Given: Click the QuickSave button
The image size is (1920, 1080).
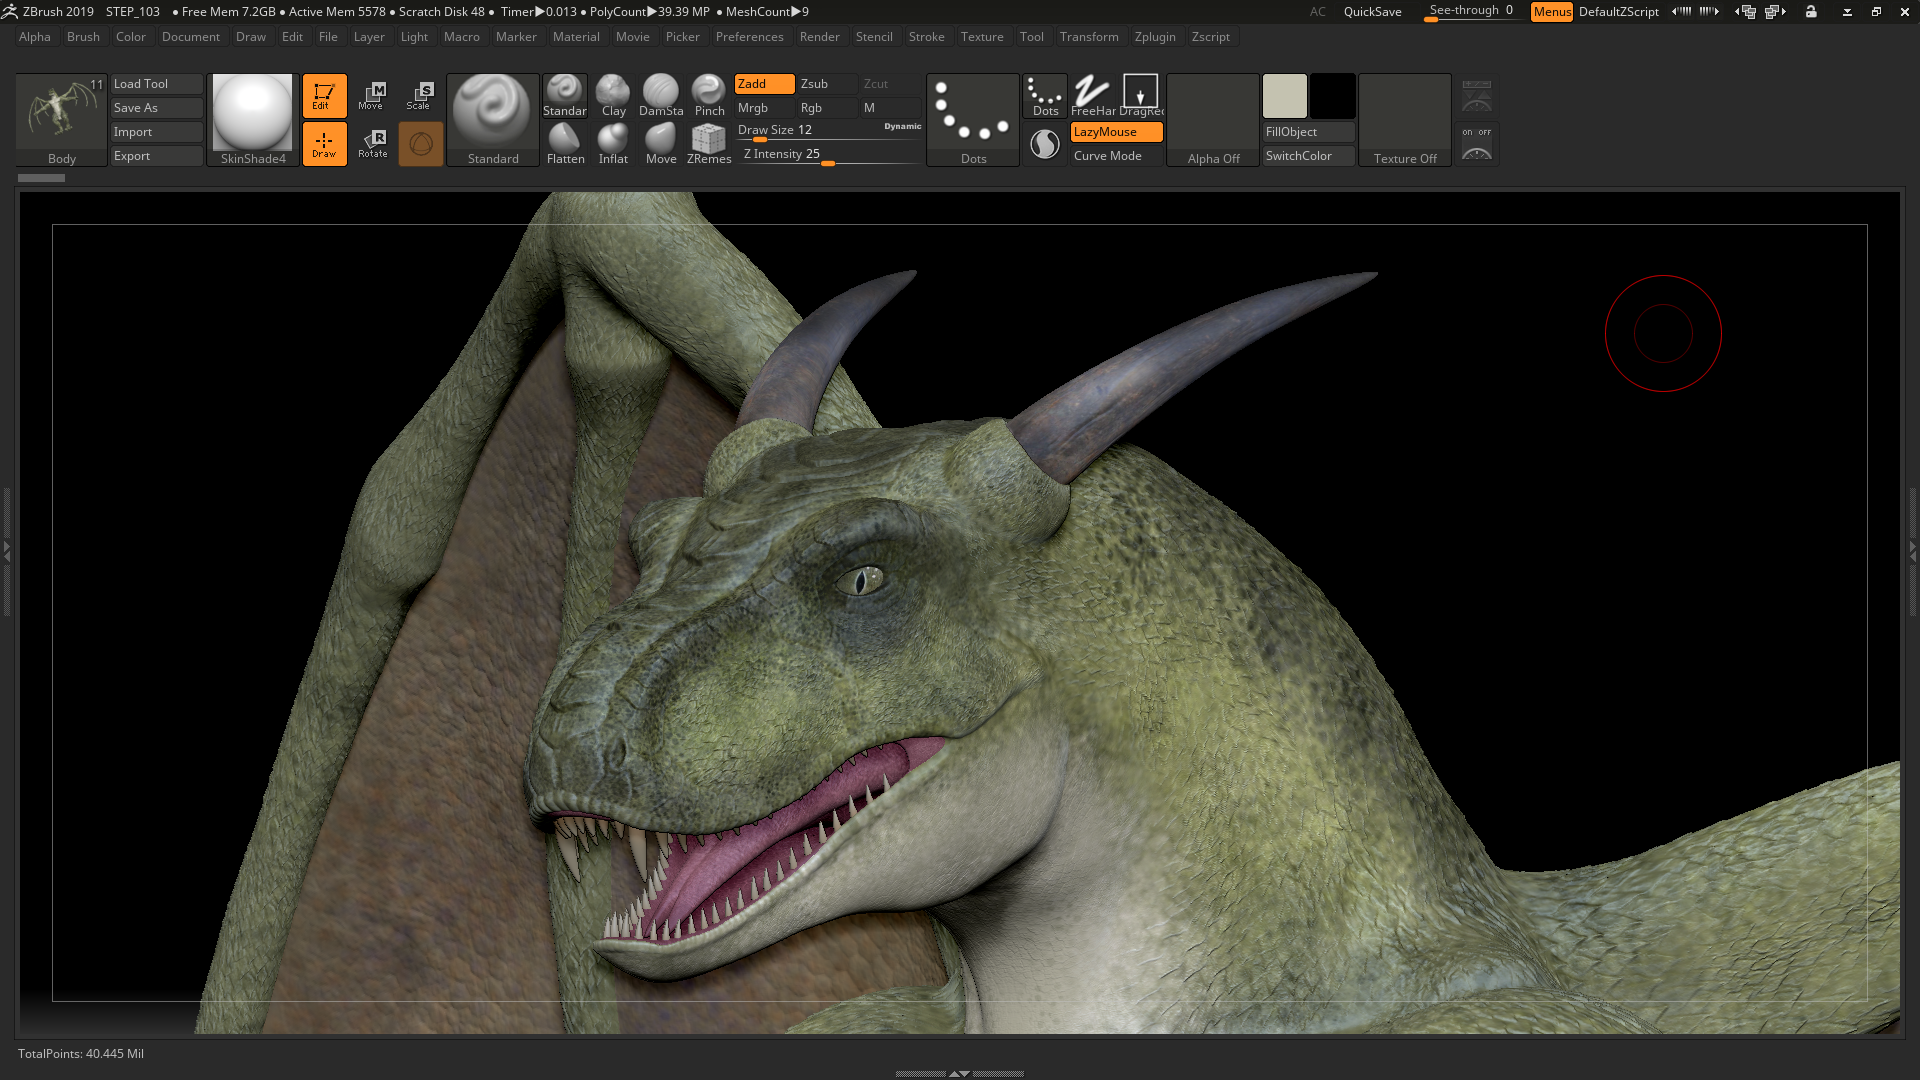Looking at the screenshot, I should coord(1372,12).
